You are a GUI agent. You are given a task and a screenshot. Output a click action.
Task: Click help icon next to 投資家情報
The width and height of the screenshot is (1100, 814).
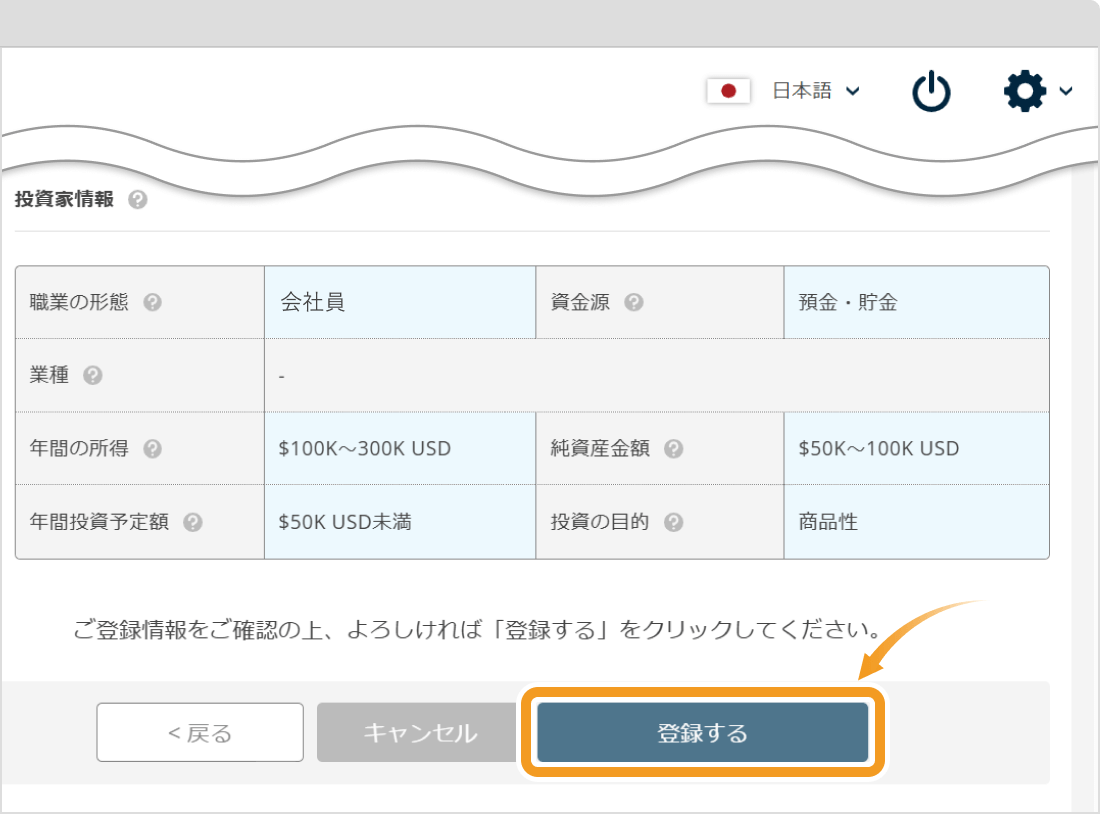138,200
